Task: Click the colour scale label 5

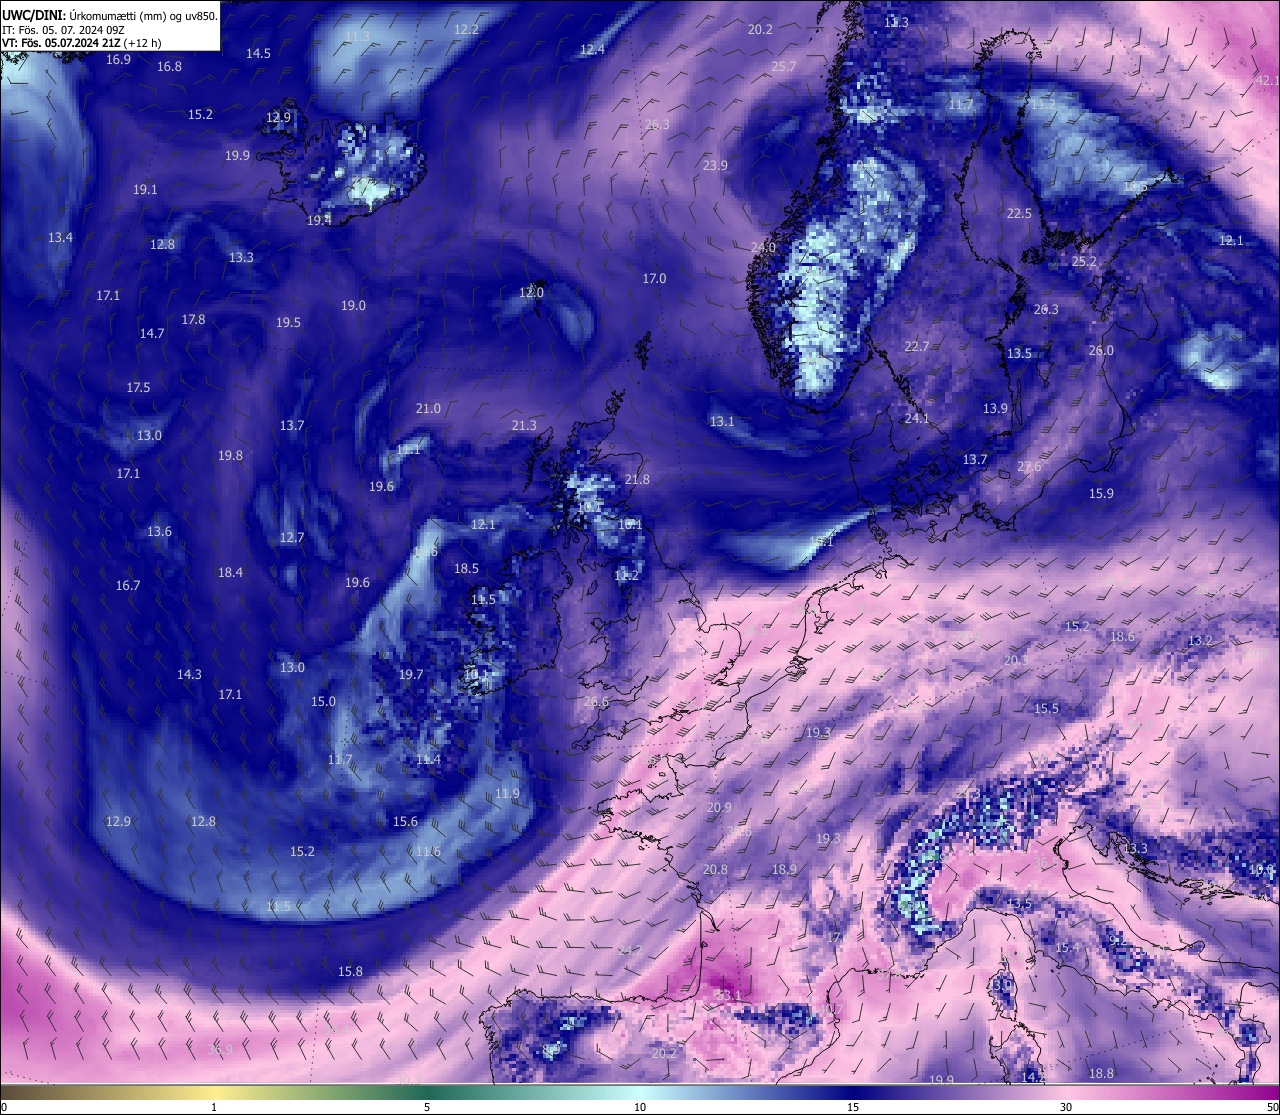Action: 427,1107
